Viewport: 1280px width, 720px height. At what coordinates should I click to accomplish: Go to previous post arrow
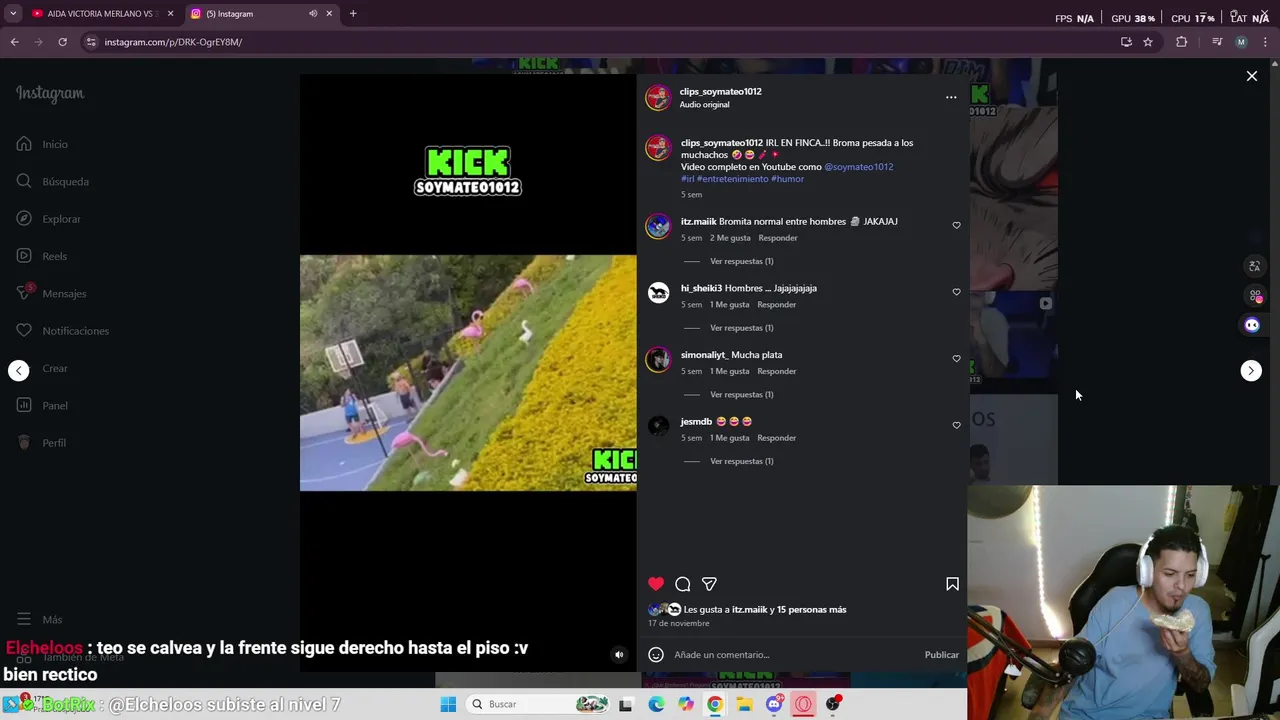point(19,371)
